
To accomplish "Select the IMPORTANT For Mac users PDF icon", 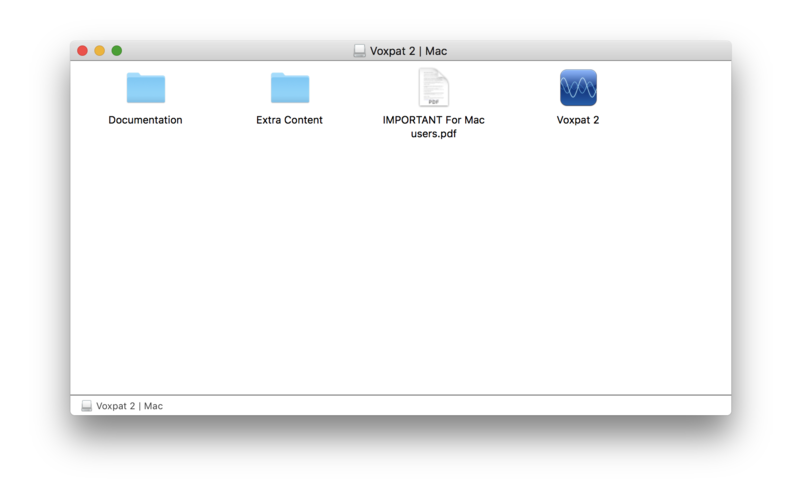I will click(x=434, y=87).
